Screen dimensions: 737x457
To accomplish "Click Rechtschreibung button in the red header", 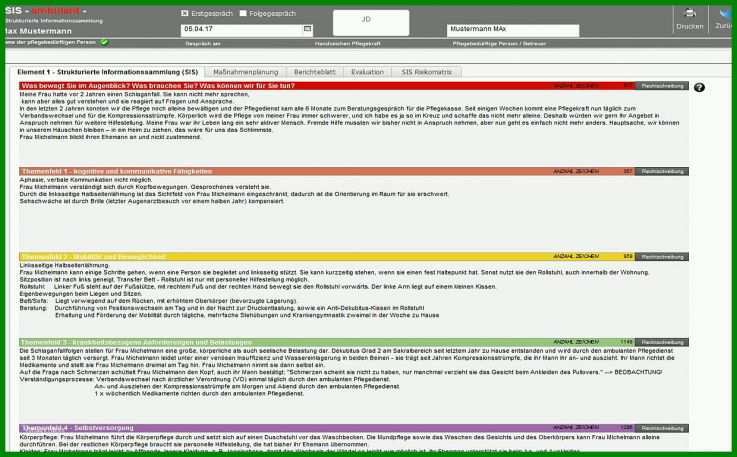I will coord(662,86).
